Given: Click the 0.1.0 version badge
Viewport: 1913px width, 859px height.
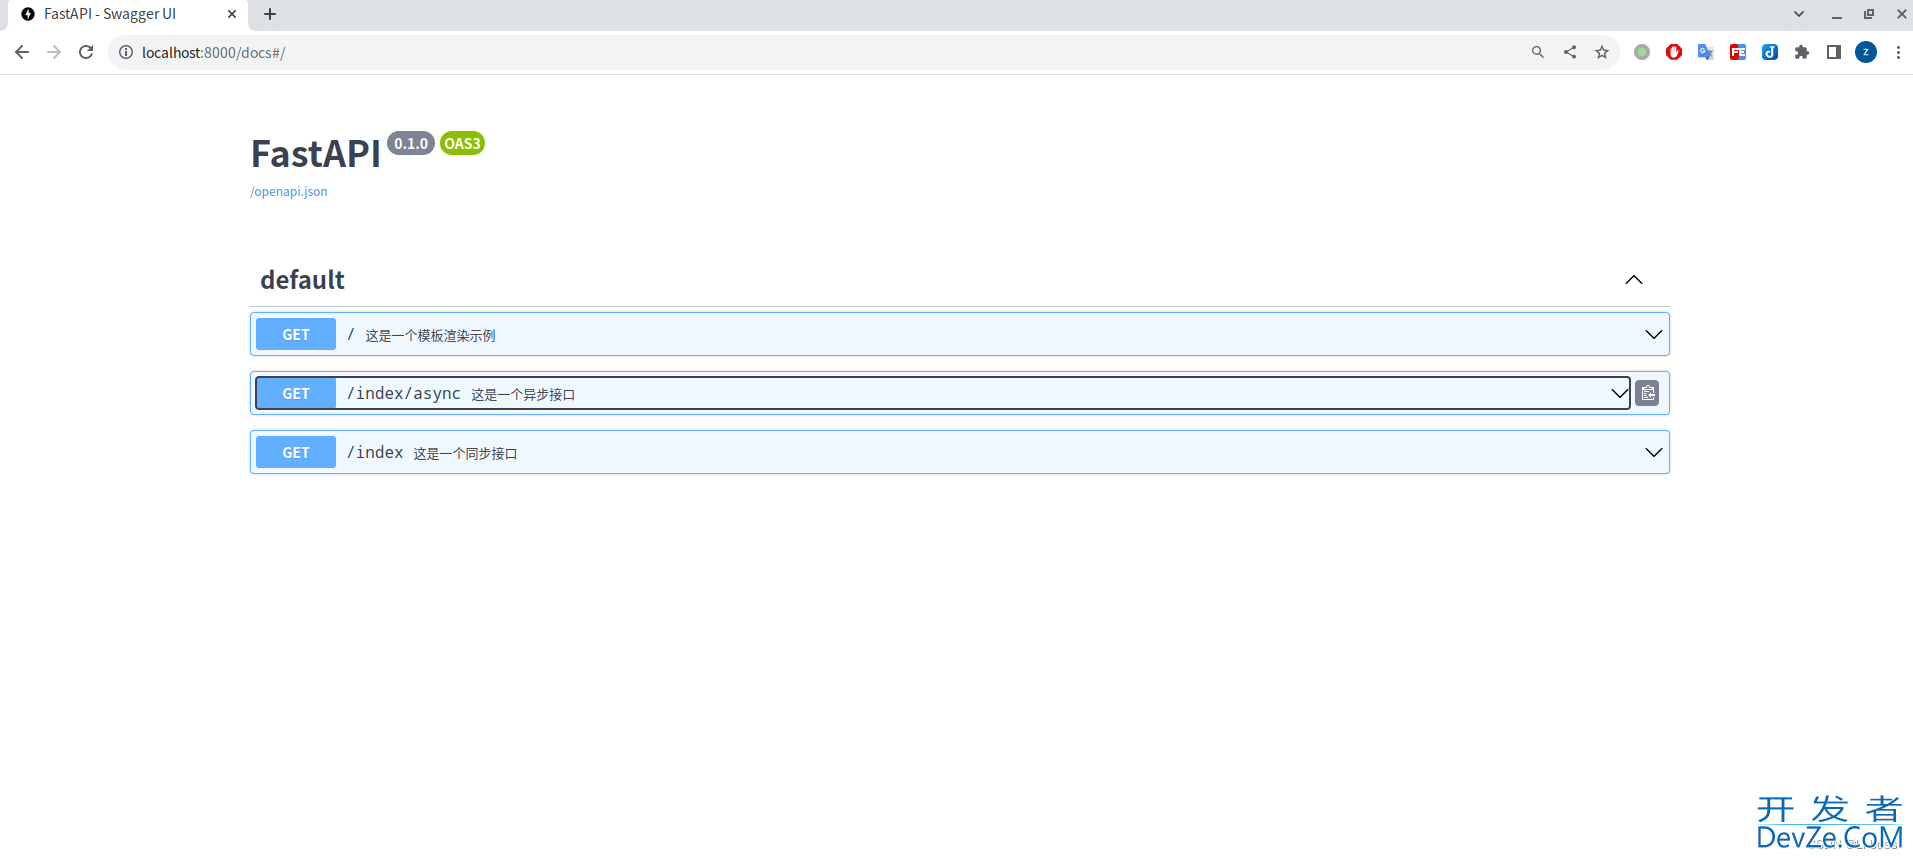Looking at the screenshot, I should tap(411, 143).
